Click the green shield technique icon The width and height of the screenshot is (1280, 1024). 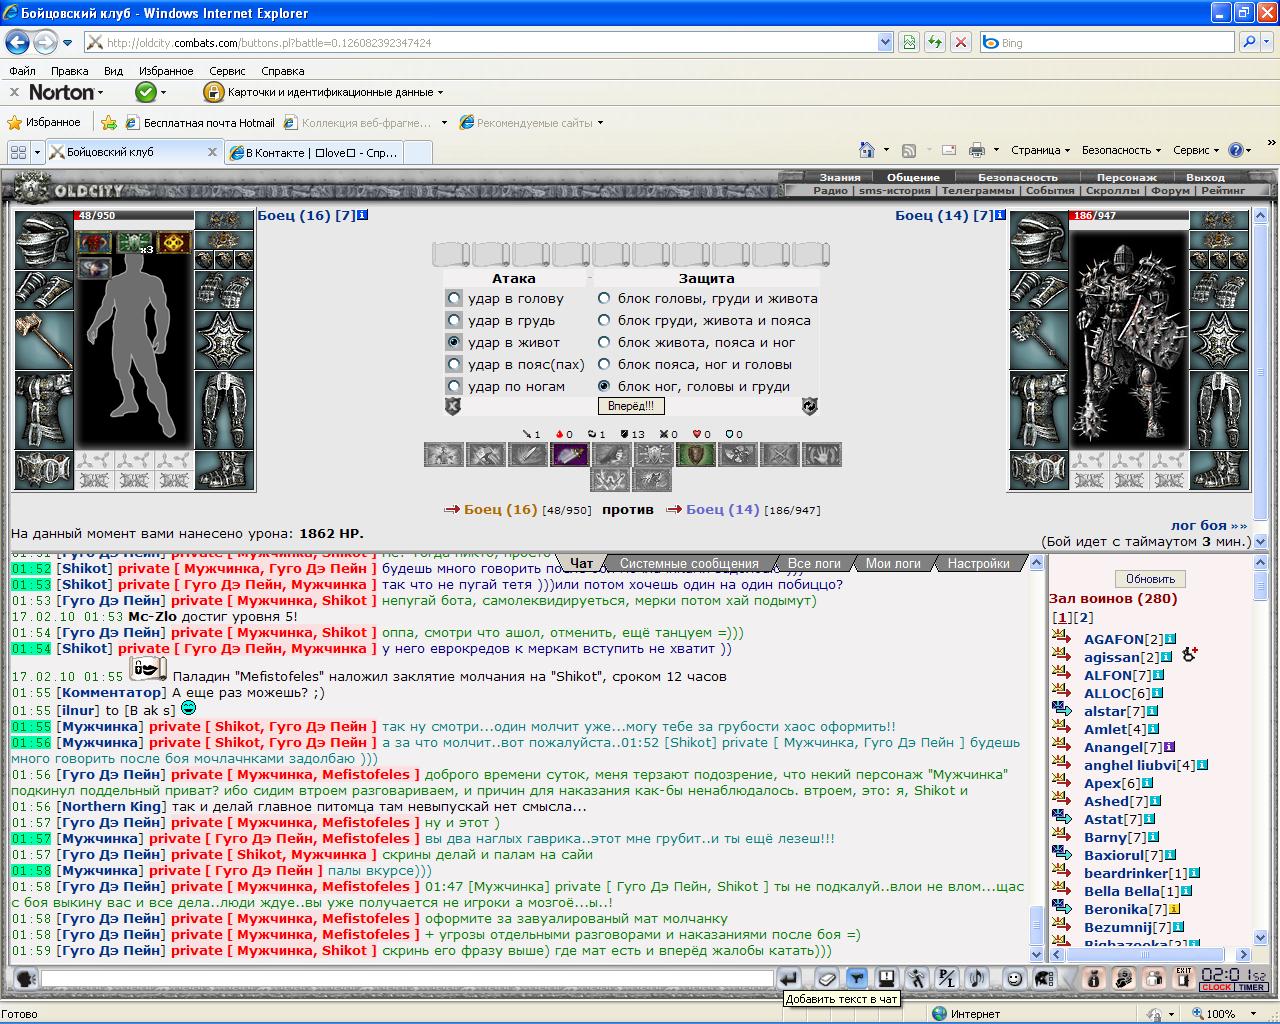pyautogui.click(x=696, y=455)
